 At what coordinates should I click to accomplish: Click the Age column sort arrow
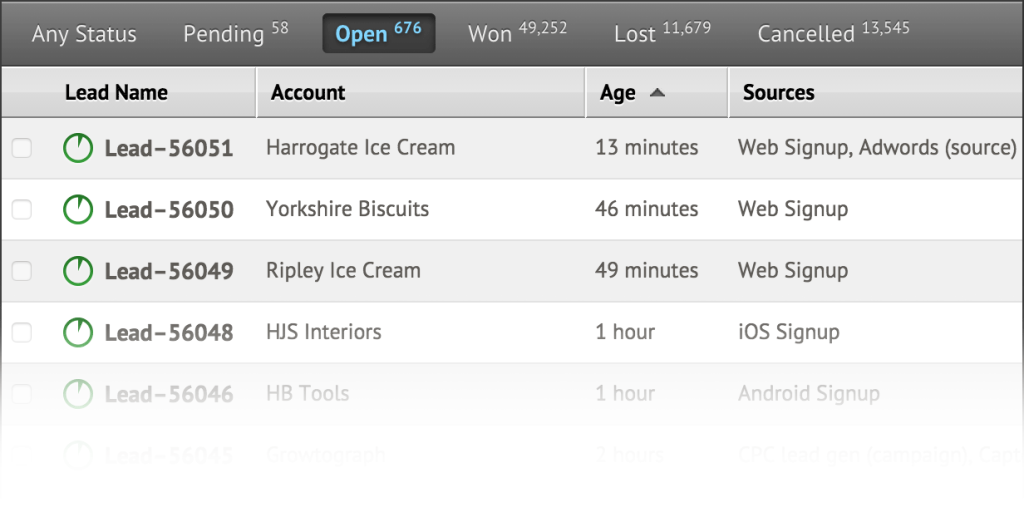pos(657,93)
